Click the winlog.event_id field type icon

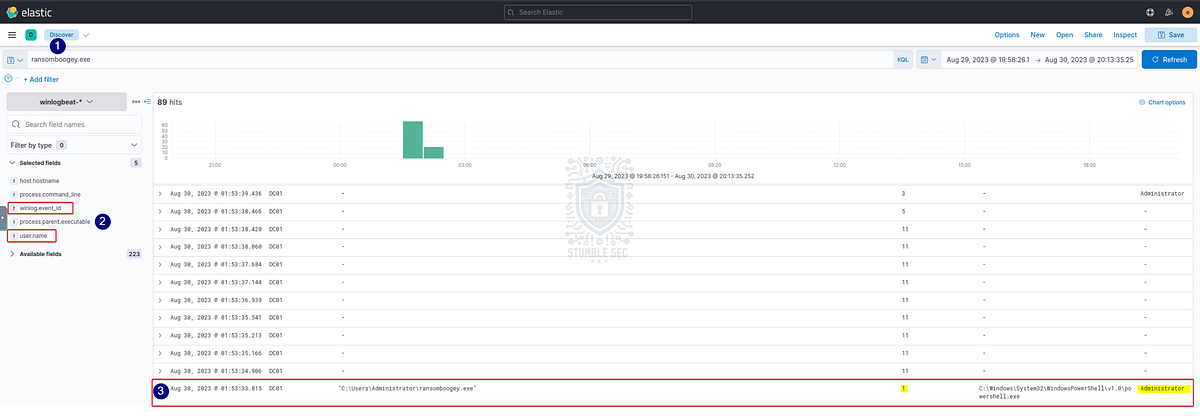click(x=14, y=208)
